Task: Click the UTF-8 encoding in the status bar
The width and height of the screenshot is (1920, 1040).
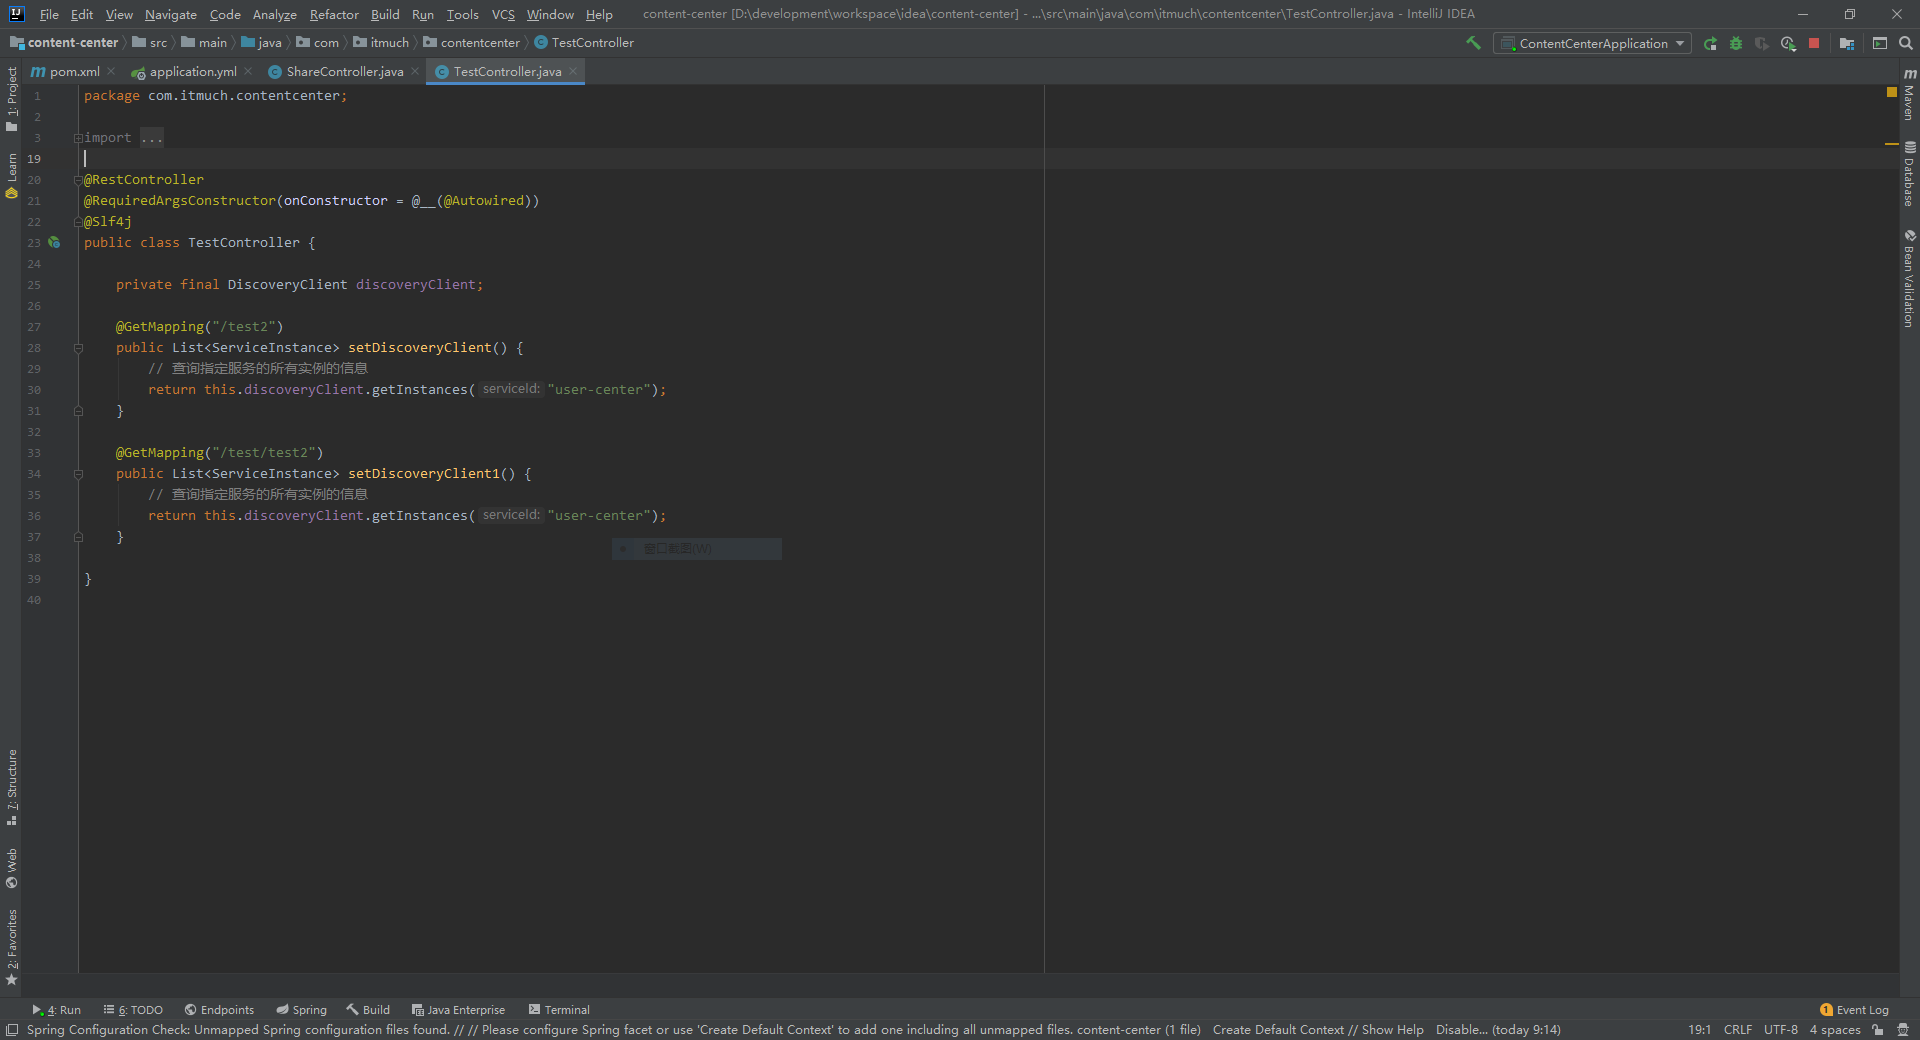Action: tap(1780, 1030)
